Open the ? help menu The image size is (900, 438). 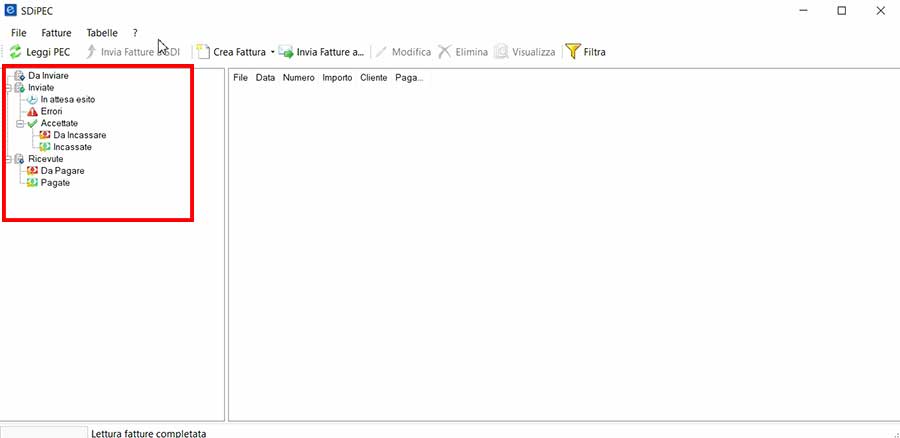(135, 33)
